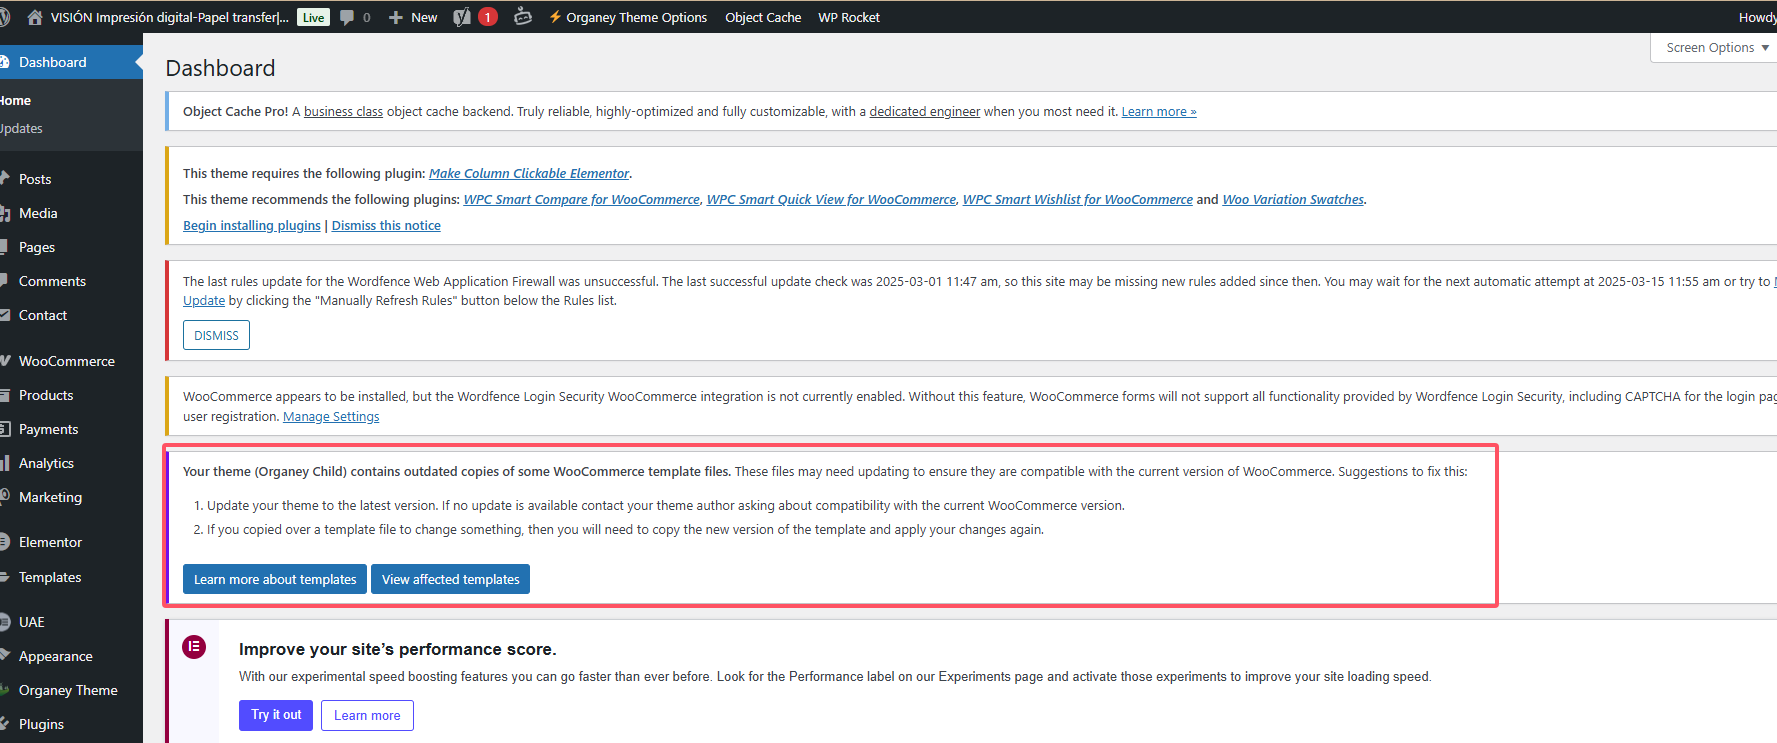Viewport: 1777px width, 743px height.
Task: Click the business class link
Action: [x=343, y=111]
